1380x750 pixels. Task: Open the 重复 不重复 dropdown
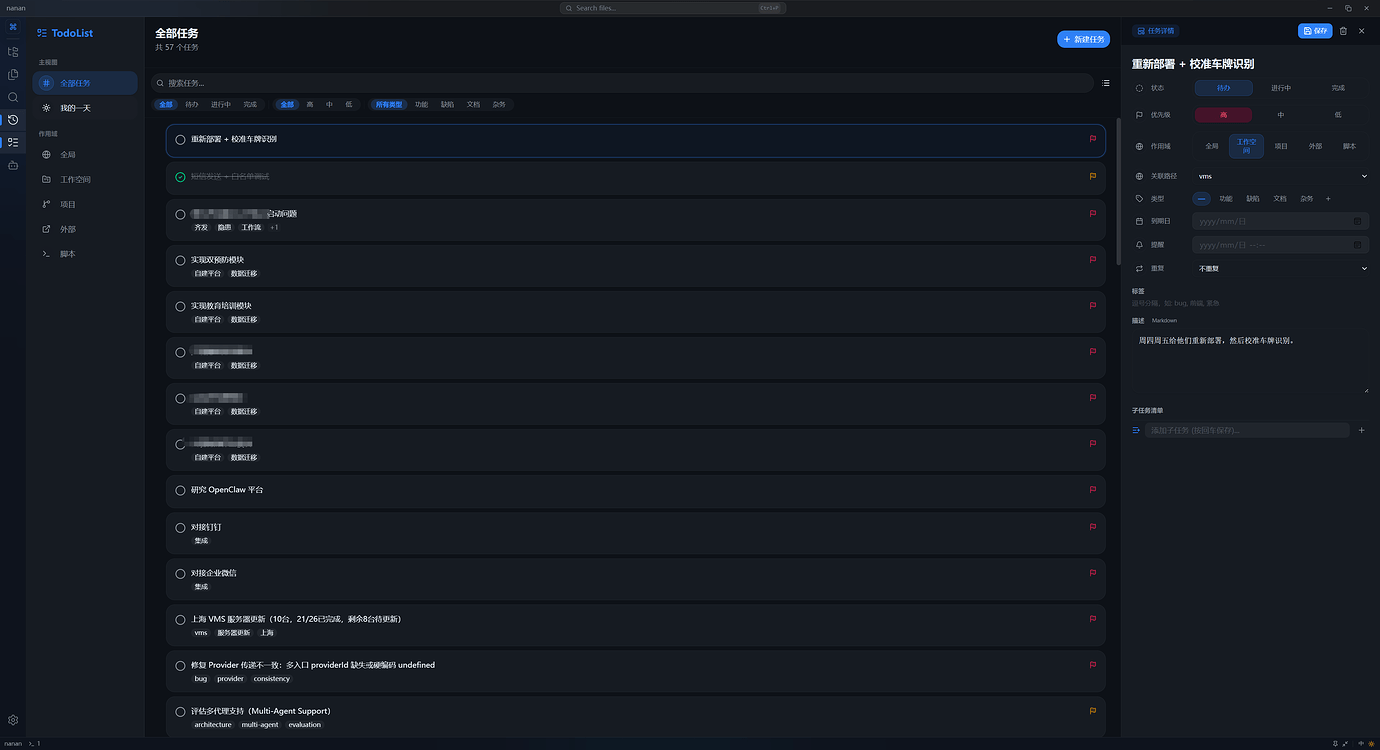1282,268
